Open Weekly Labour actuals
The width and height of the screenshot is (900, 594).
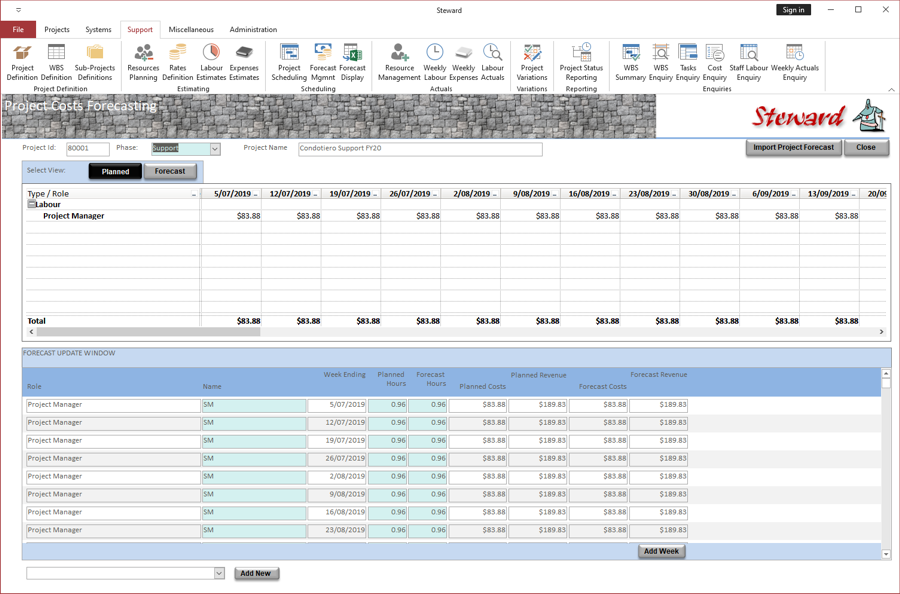point(435,63)
